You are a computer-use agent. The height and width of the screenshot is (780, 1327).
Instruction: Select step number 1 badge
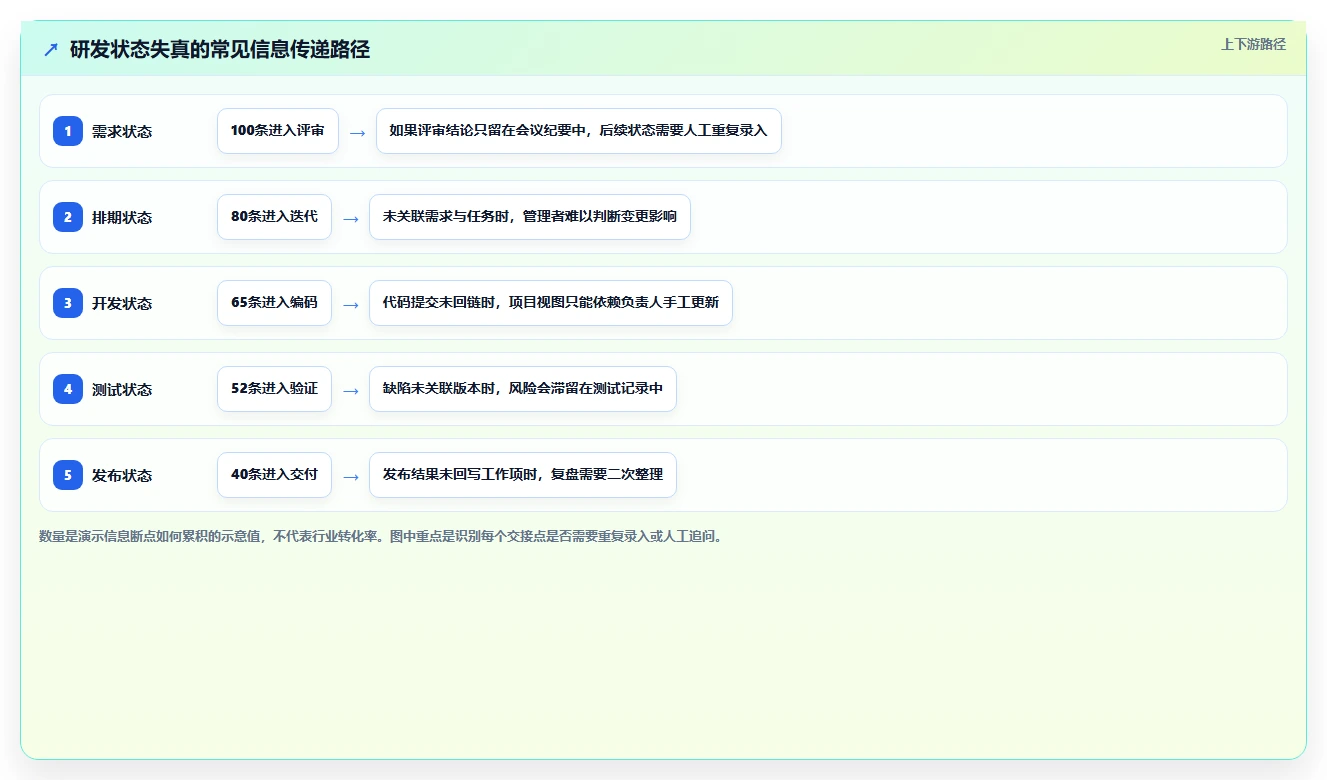coord(68,131)
